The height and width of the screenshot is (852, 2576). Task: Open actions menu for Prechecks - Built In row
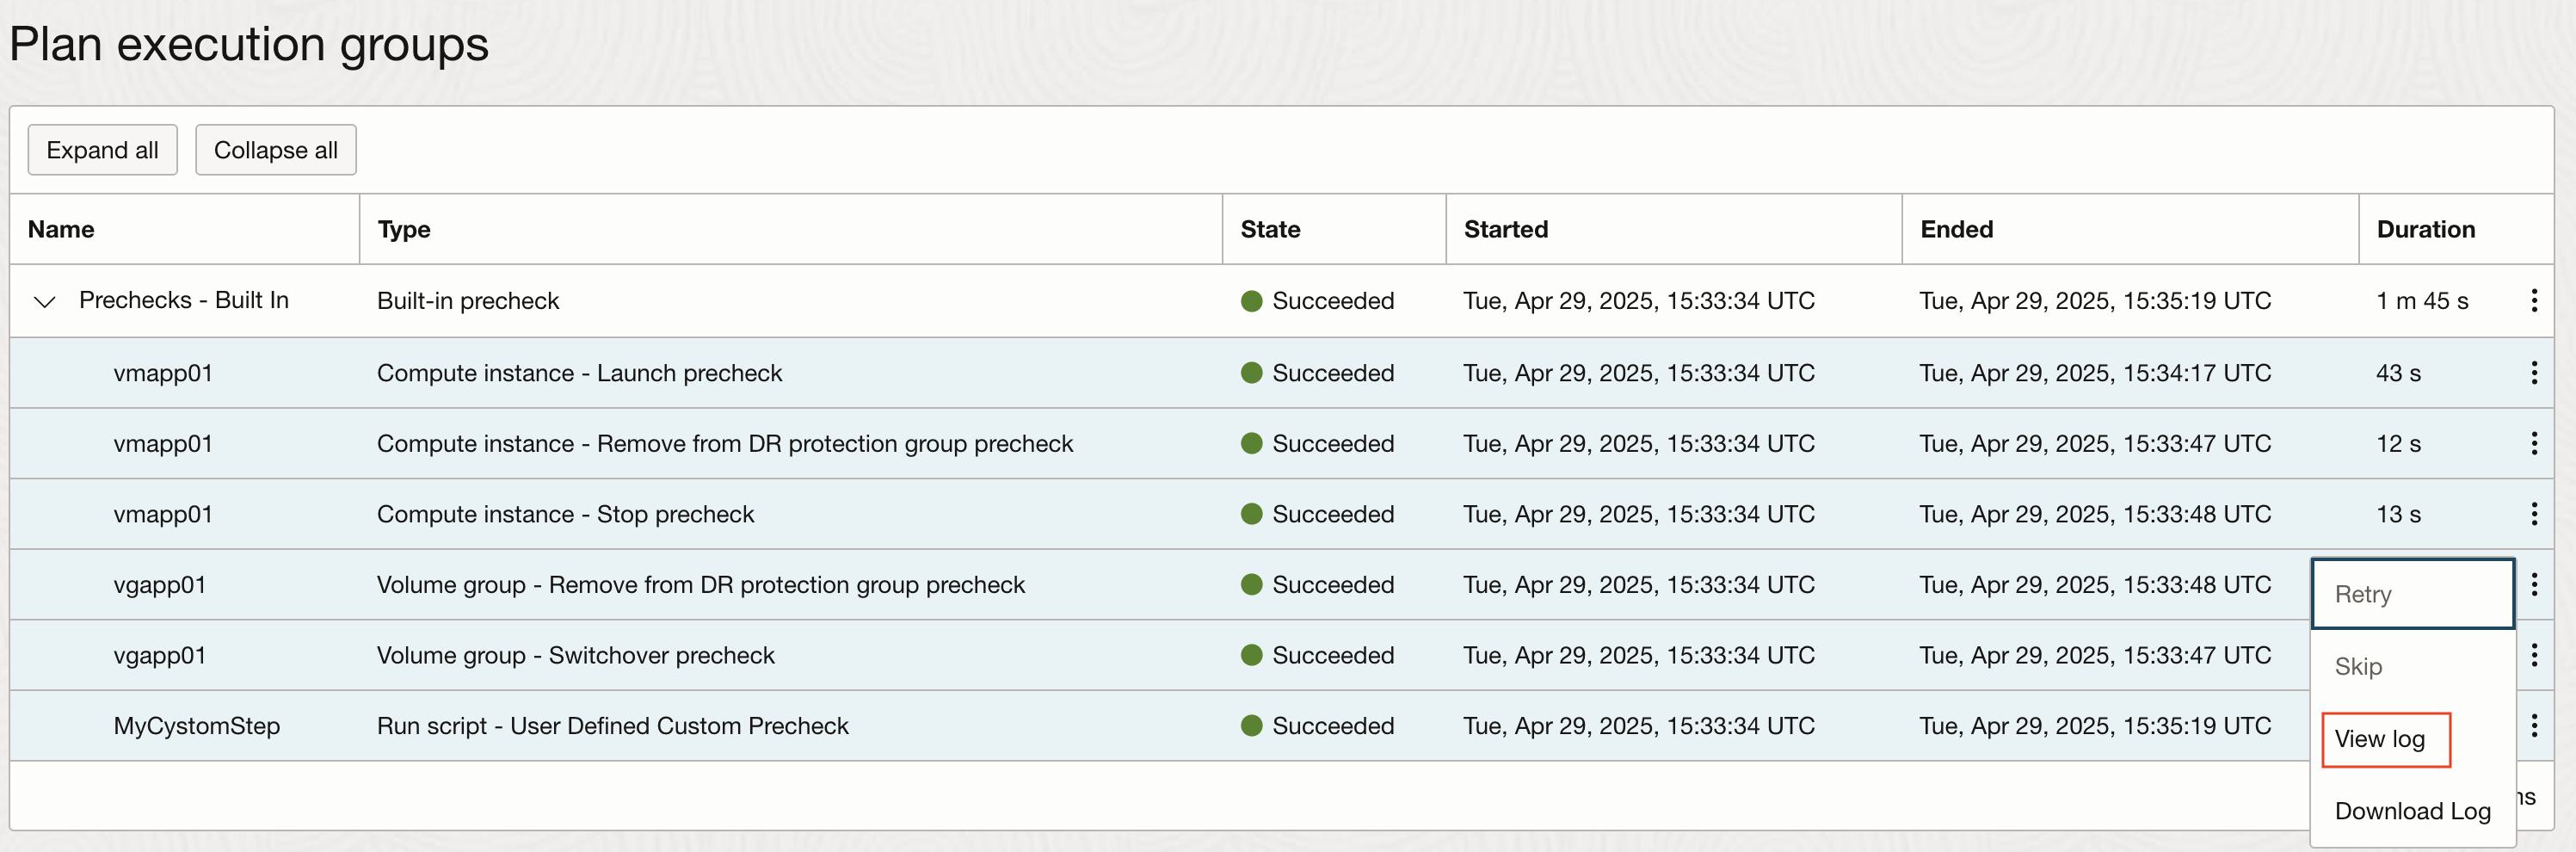[x=2534, y=300]
